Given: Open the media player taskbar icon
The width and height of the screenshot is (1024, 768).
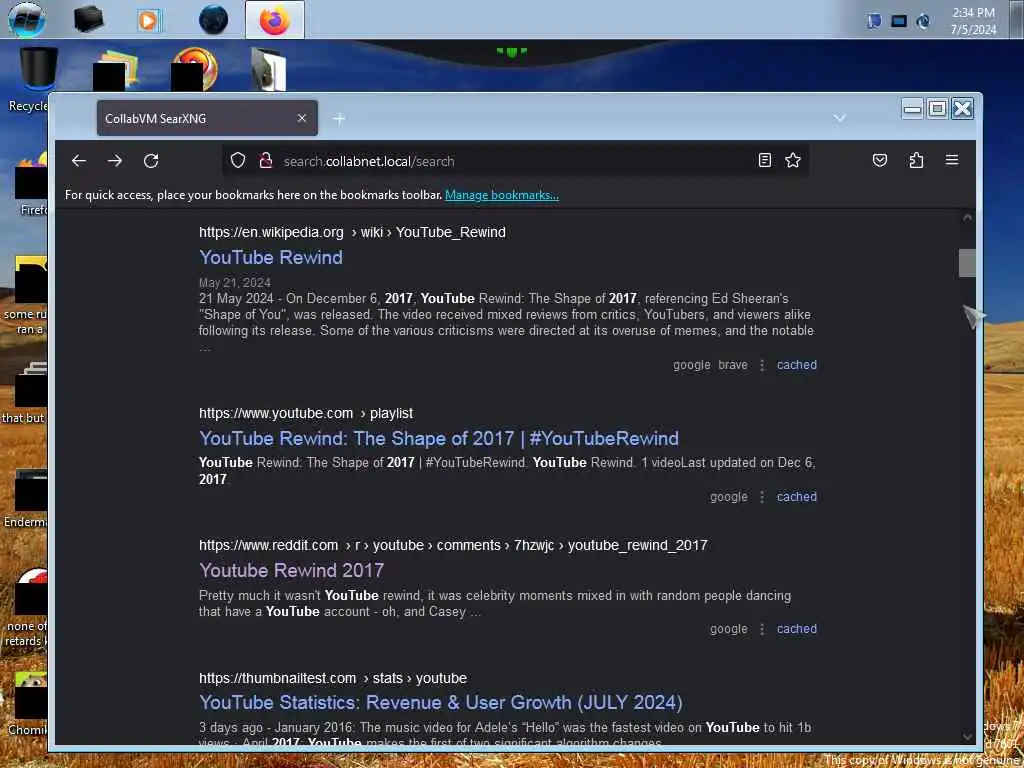Looking at the screenshot, I should pyautogui.click(x=148, y=20).
